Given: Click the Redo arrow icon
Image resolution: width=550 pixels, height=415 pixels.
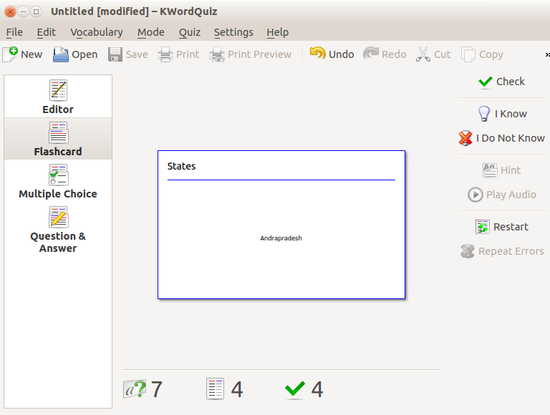Looking at the screenshot, I should point(371,54).
